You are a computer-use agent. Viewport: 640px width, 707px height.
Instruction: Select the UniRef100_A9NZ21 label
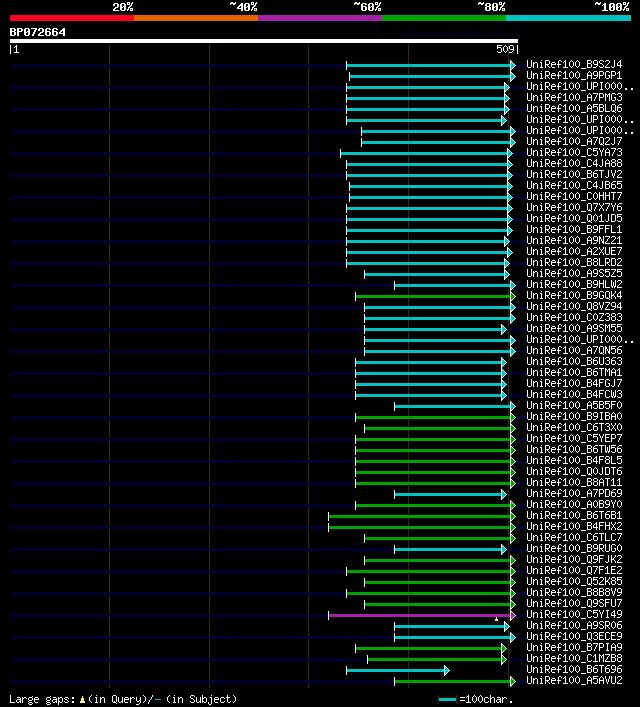pos(574,240)
